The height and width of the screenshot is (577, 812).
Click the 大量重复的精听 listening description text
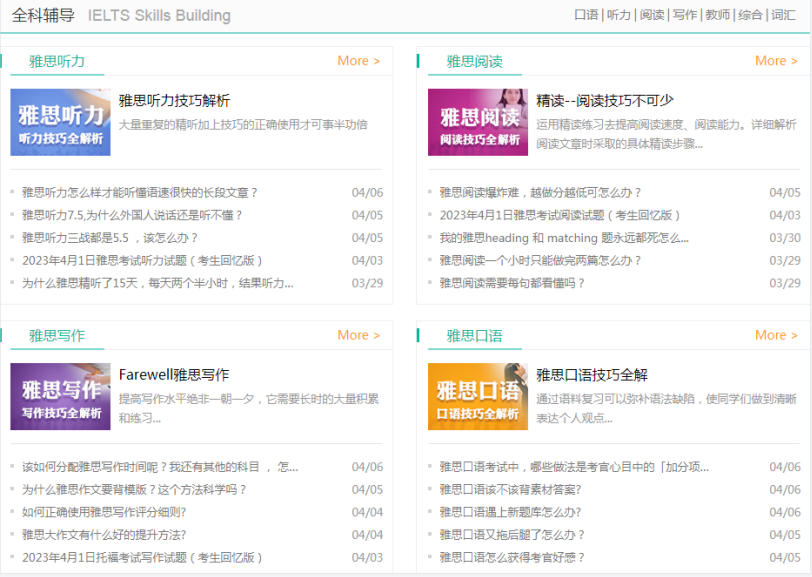243,125
